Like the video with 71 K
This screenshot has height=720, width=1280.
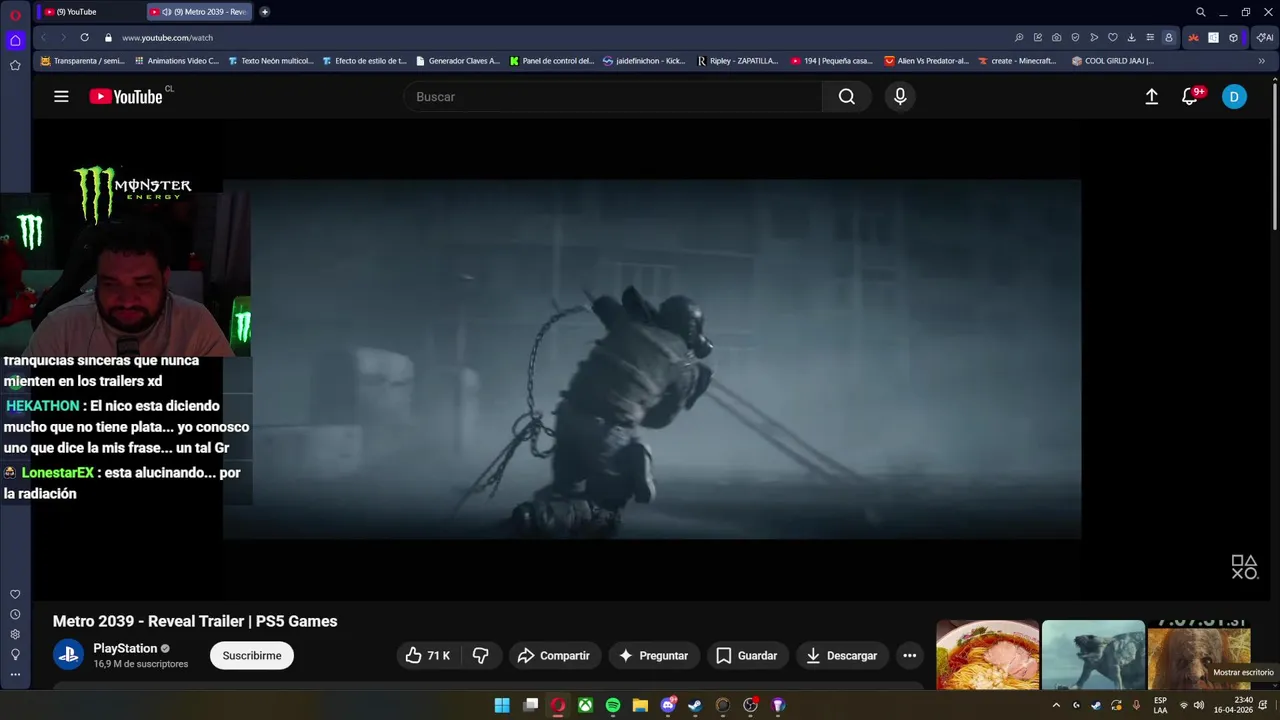pos(427,656)
